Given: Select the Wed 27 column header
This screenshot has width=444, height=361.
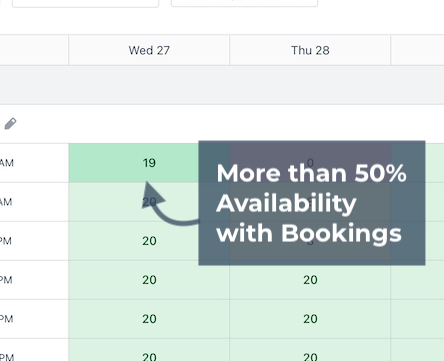Looking at the screenshot, I should point(149,50).
